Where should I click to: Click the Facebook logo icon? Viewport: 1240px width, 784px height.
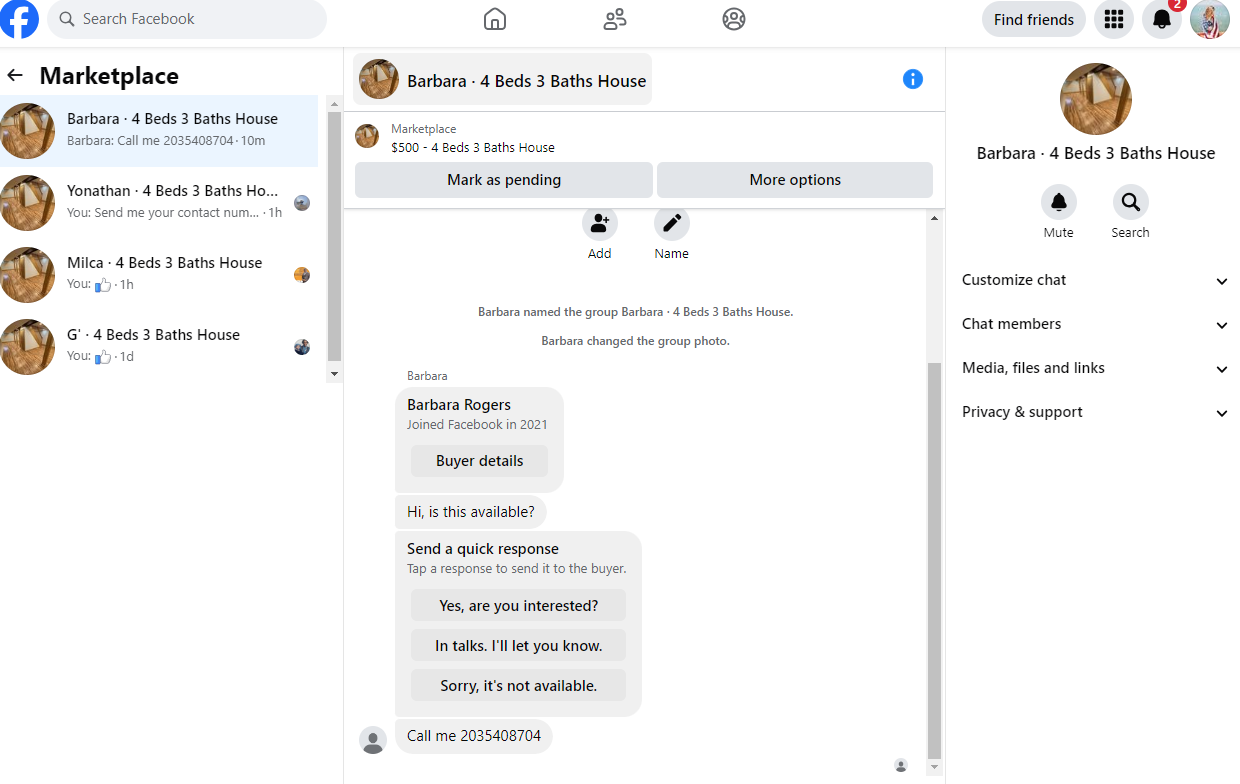coord(19,19)
